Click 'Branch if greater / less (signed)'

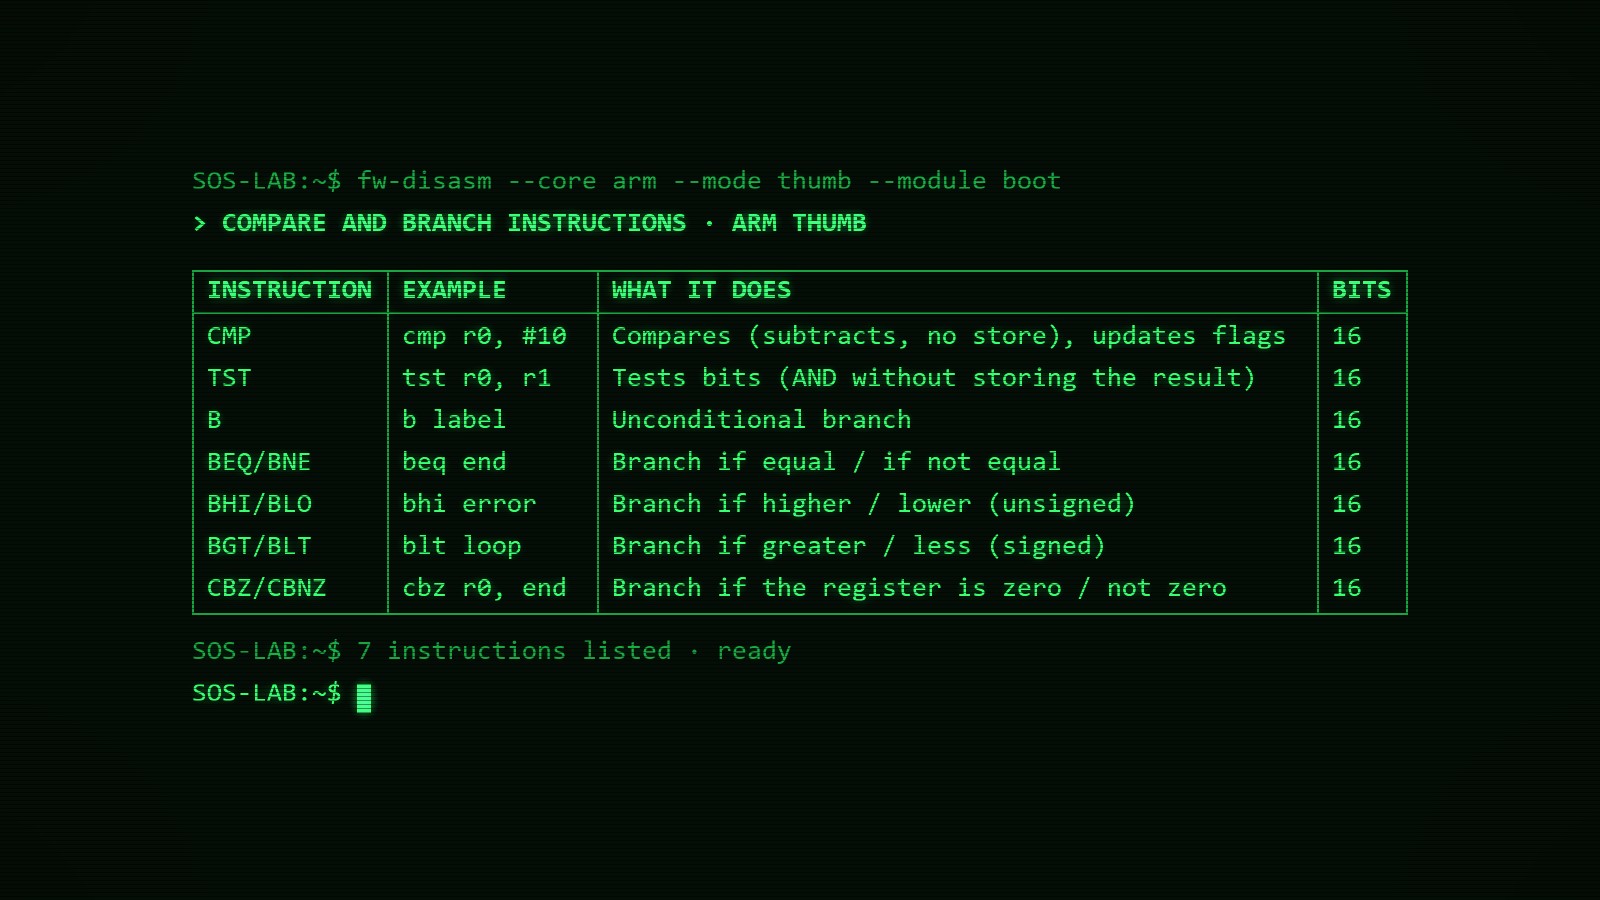[859, 546]
